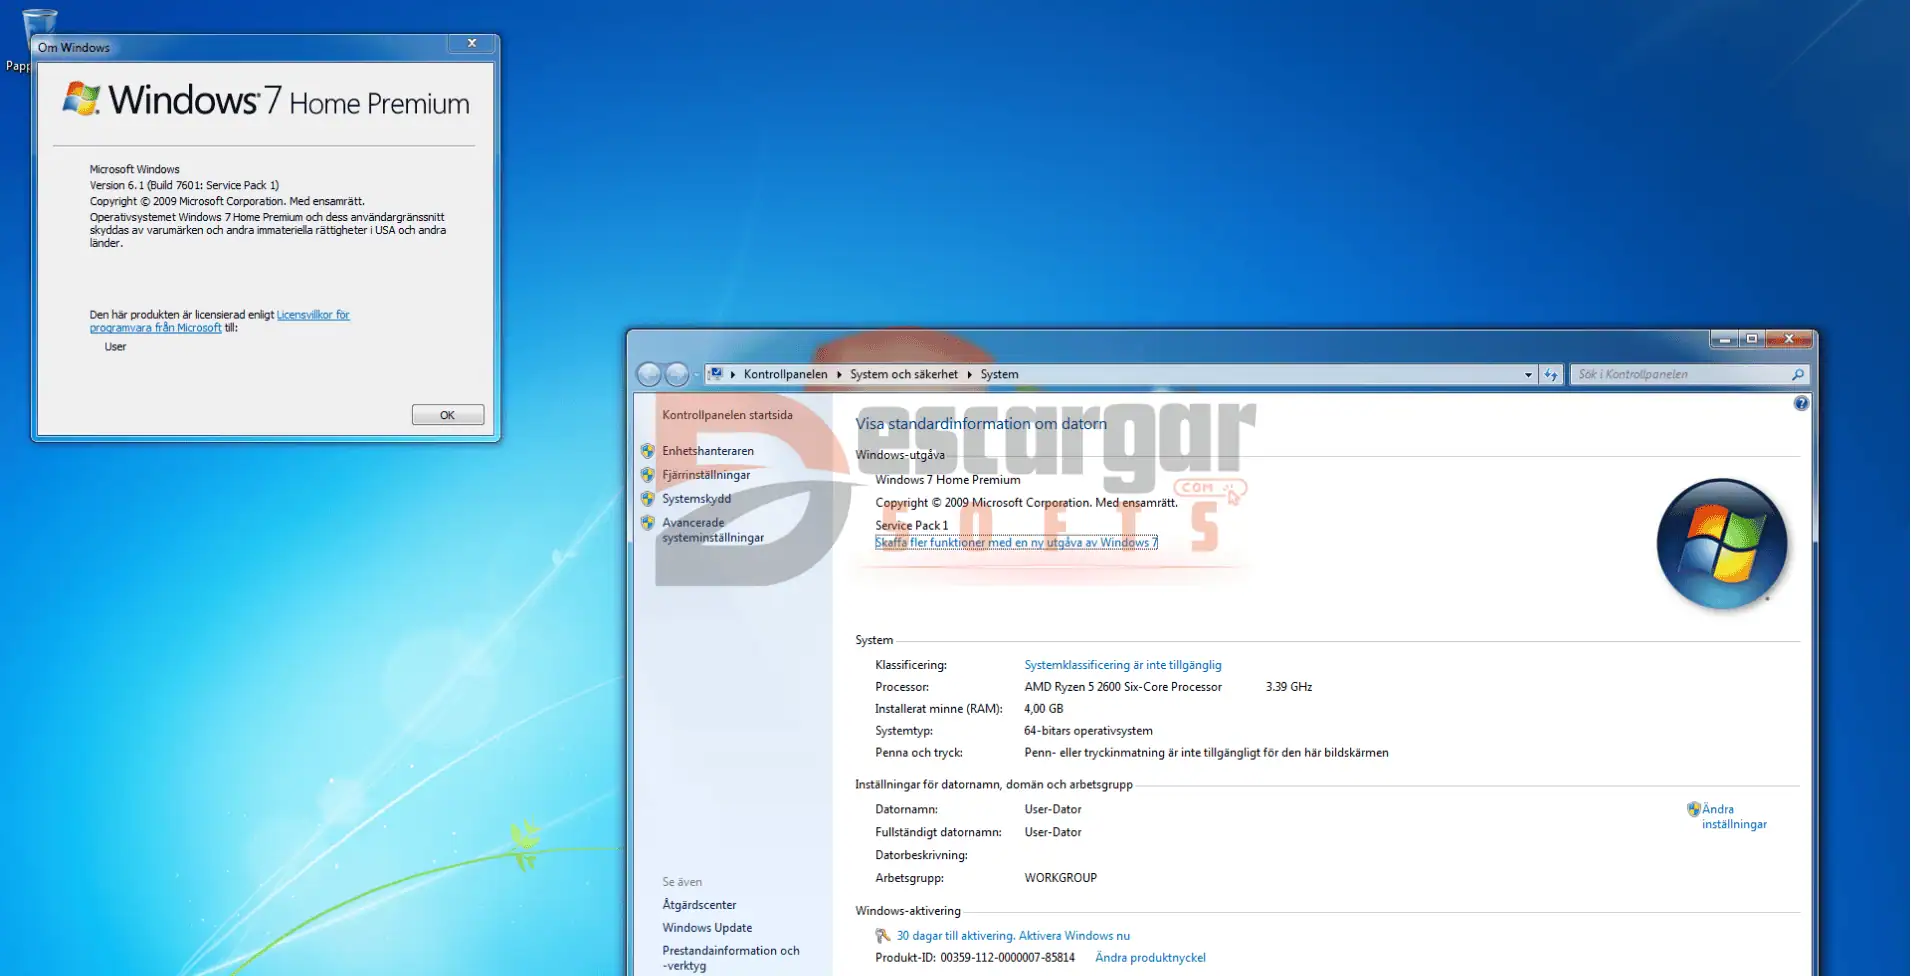1911x976 pixels.
Task: Click the Sök i Kontrollpanelen search field
Action: point(1680,374)
